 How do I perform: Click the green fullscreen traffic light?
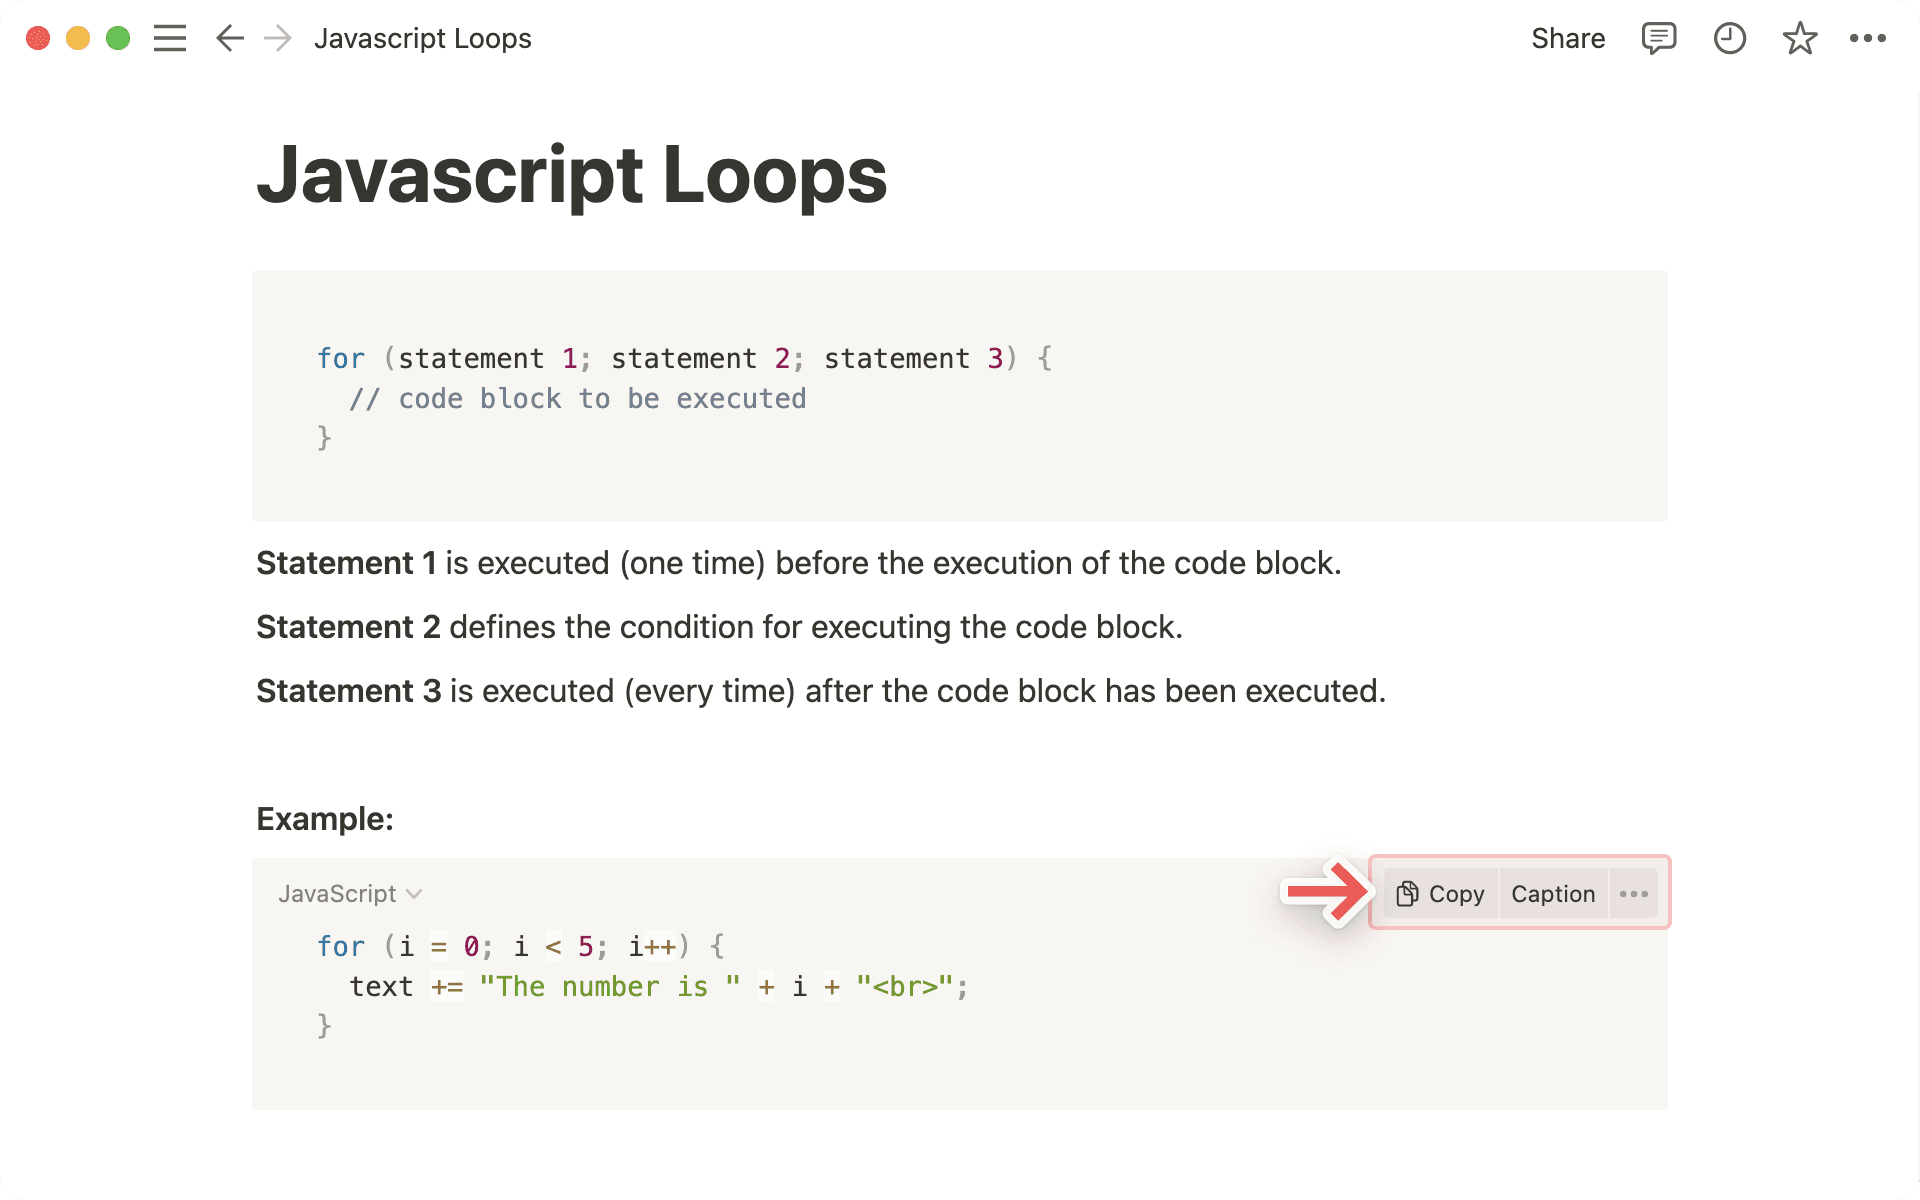click(x=117, y=38)
